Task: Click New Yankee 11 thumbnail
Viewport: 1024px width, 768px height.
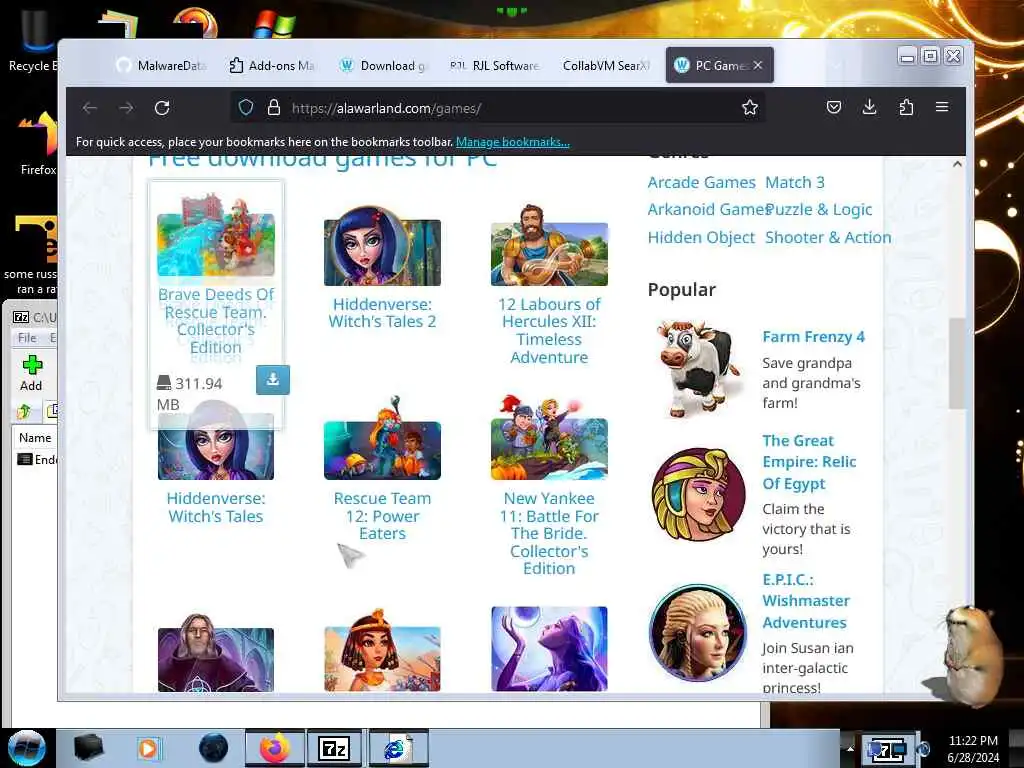Action: [x=549, y=438]
